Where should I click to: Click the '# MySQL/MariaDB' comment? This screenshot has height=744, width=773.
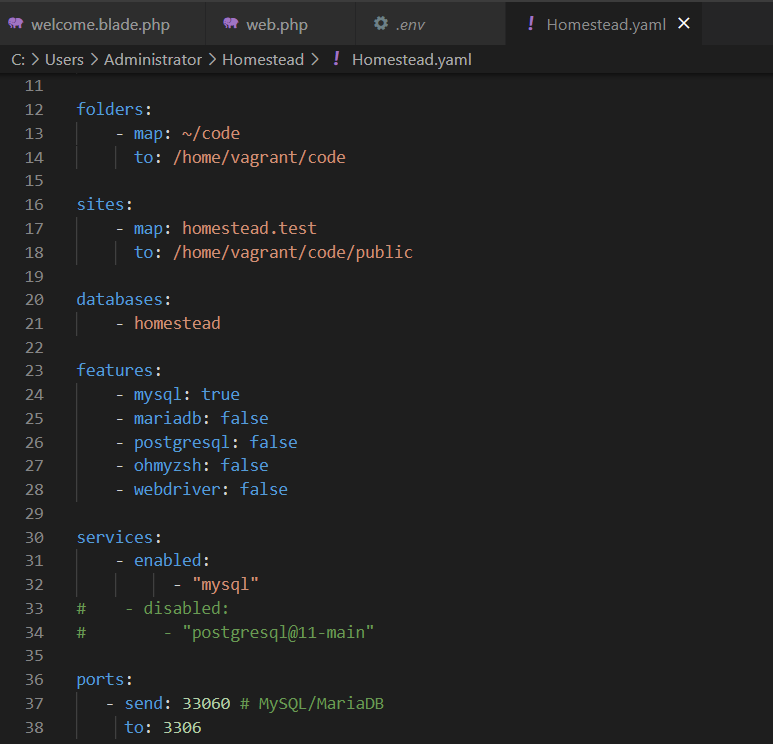pyautogui.click(x=312, y=704)
